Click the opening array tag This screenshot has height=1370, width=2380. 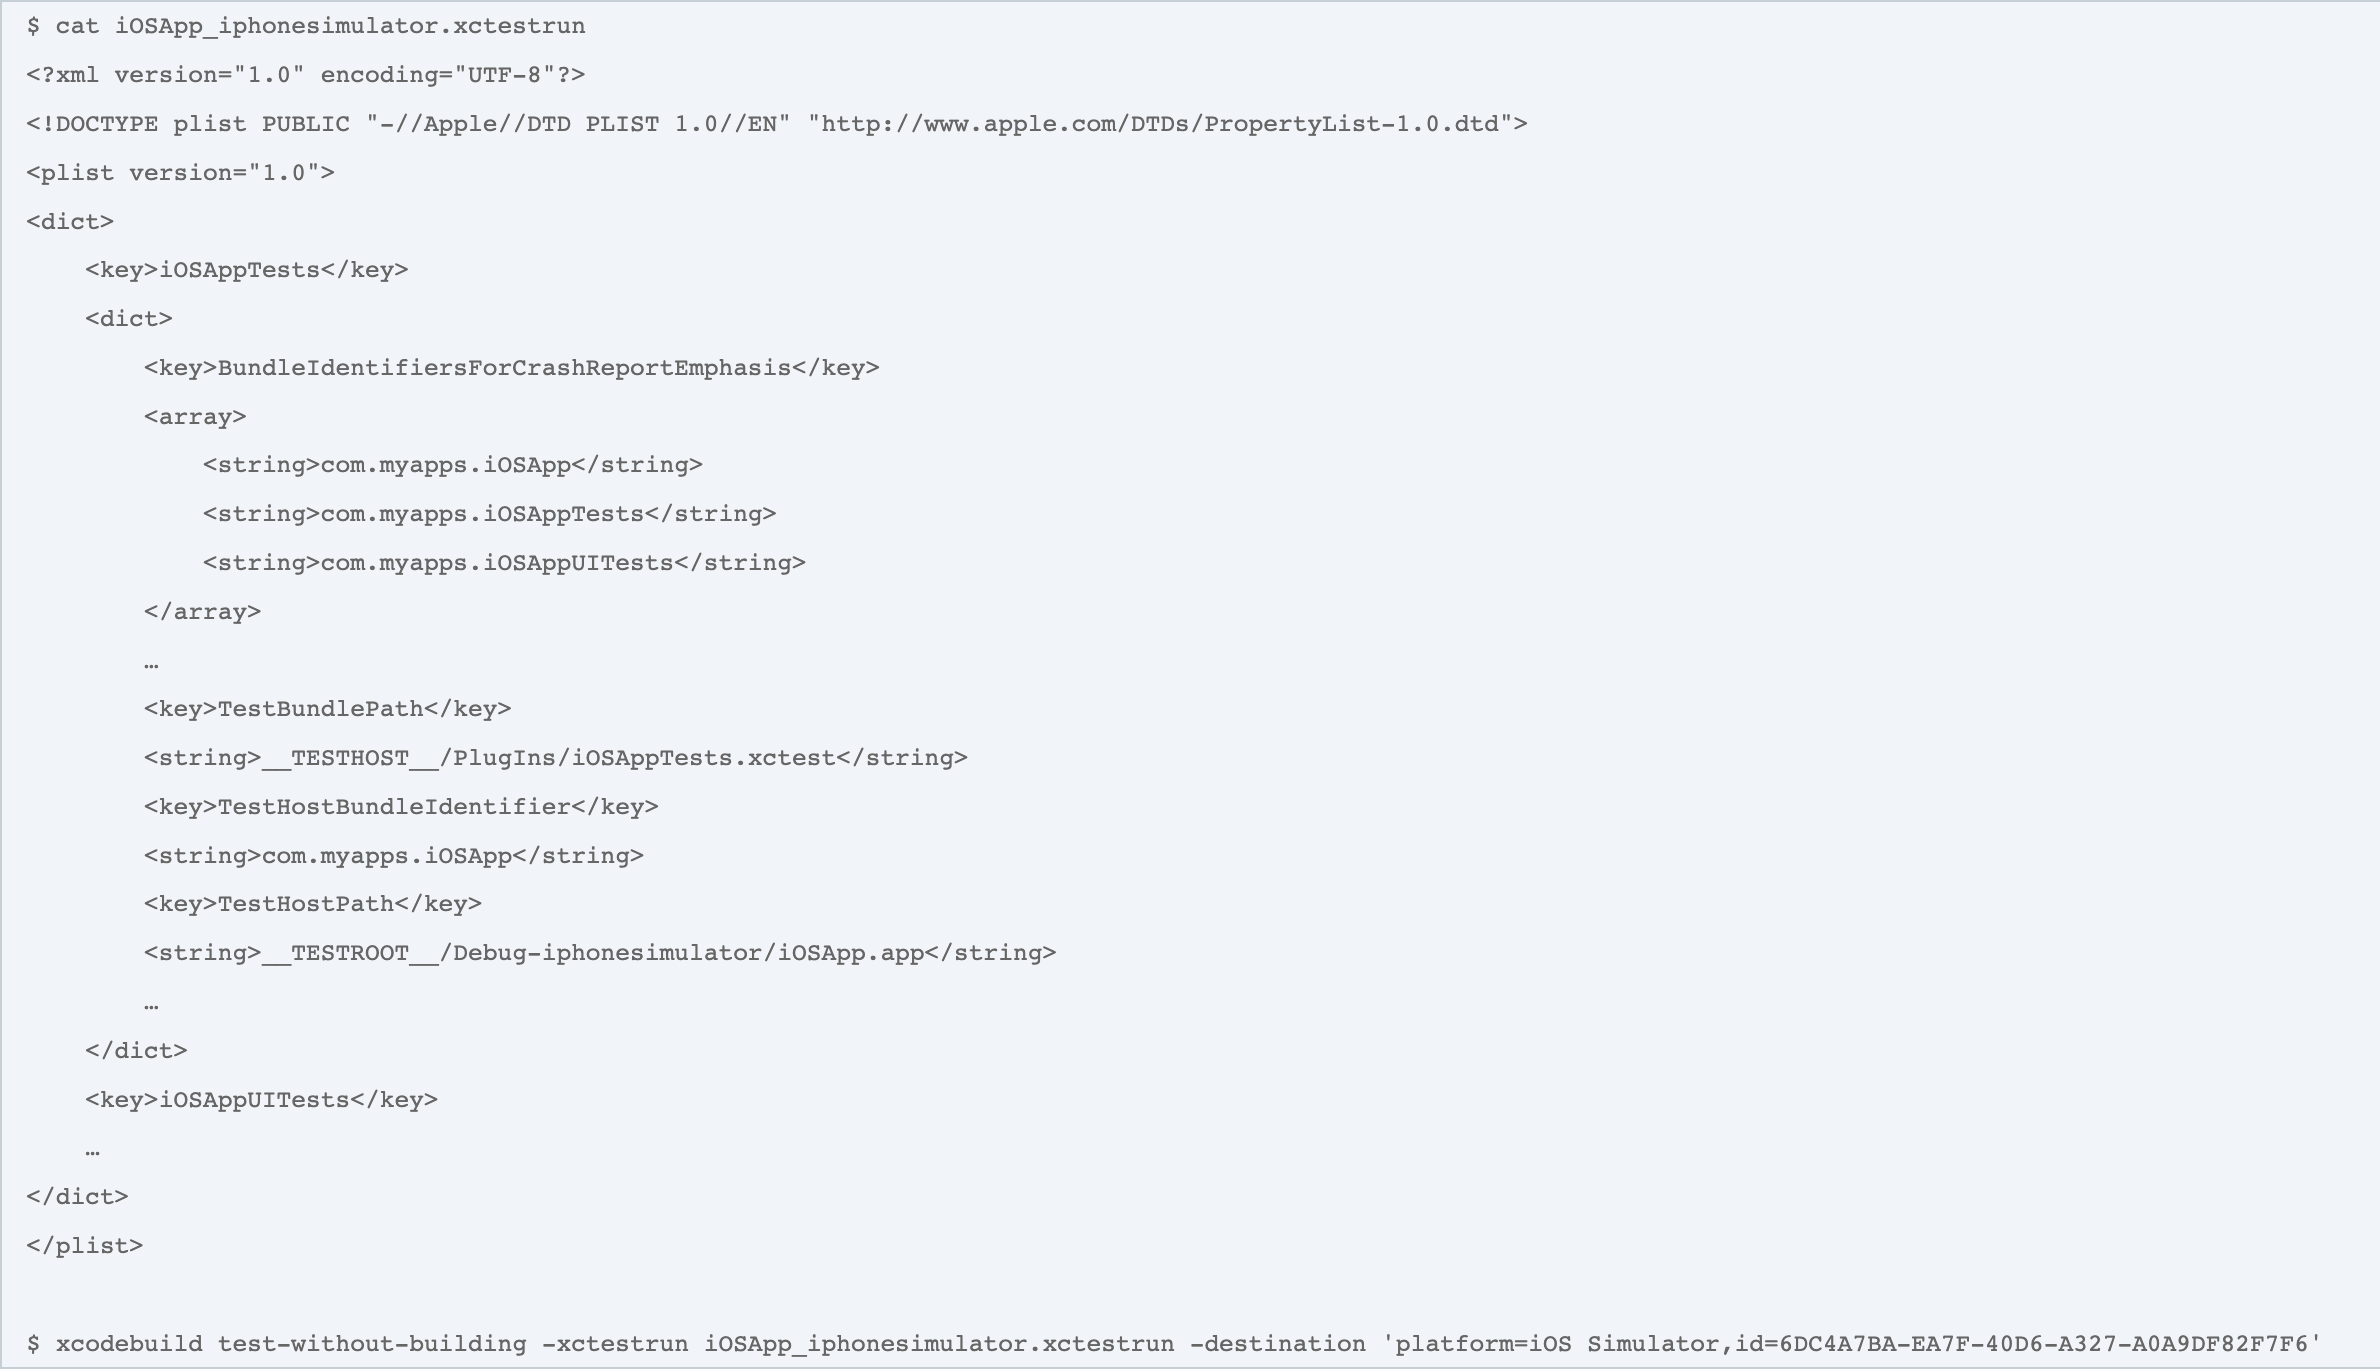pyautogui.click(x=195, y=417)
